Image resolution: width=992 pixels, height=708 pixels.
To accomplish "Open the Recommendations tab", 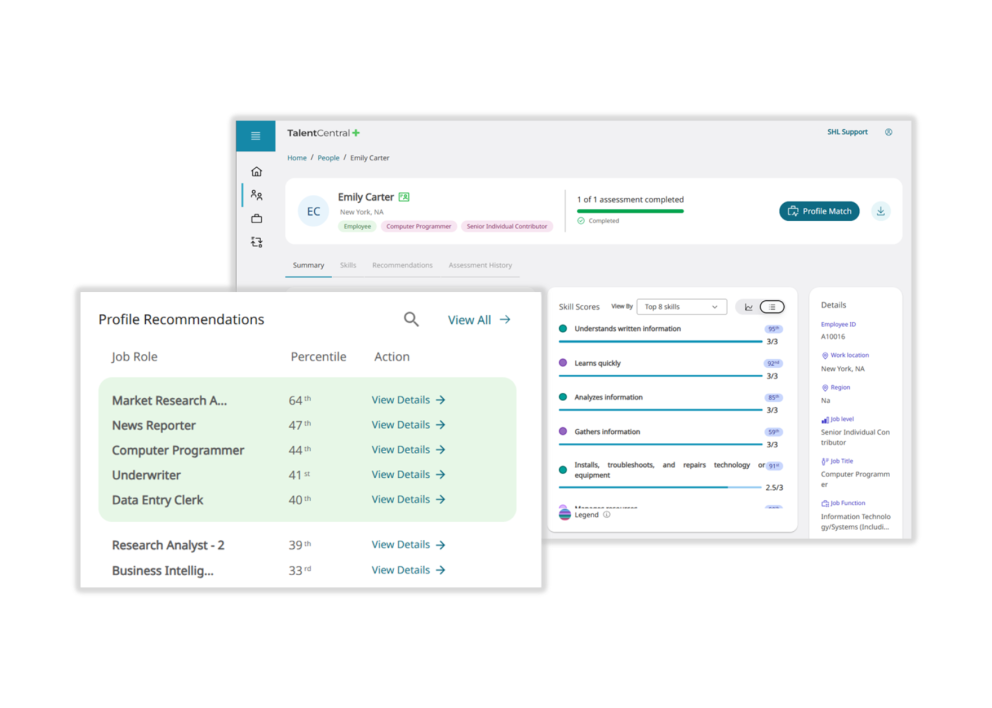I will click(402, 265).
